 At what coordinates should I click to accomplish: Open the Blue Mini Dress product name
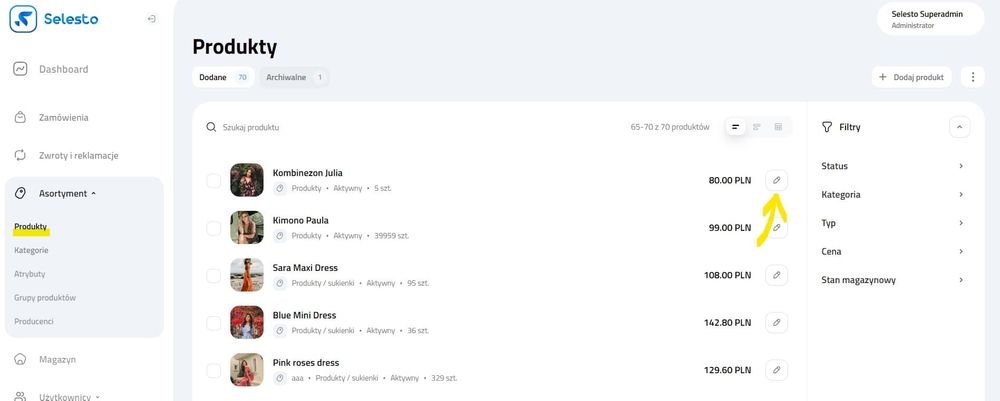coord(304,316)
